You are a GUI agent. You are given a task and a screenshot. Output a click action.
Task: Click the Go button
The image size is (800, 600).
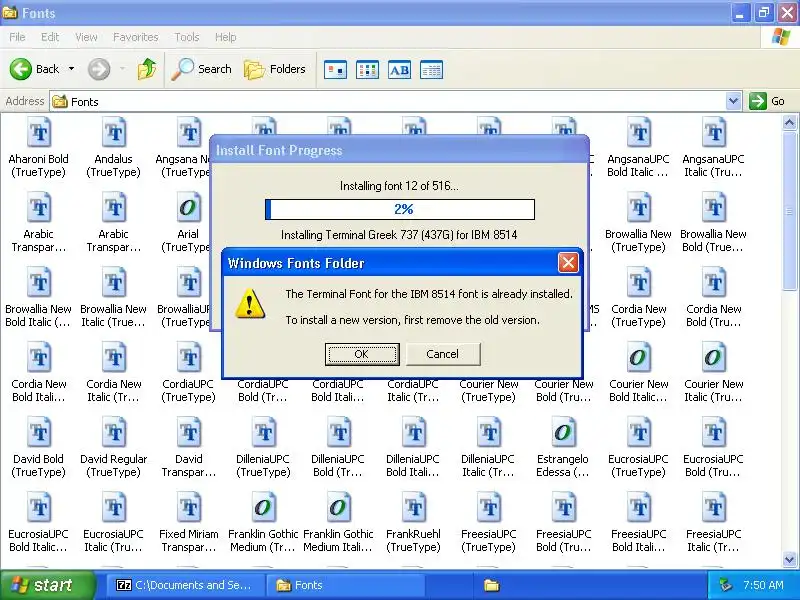coord(767,101)
